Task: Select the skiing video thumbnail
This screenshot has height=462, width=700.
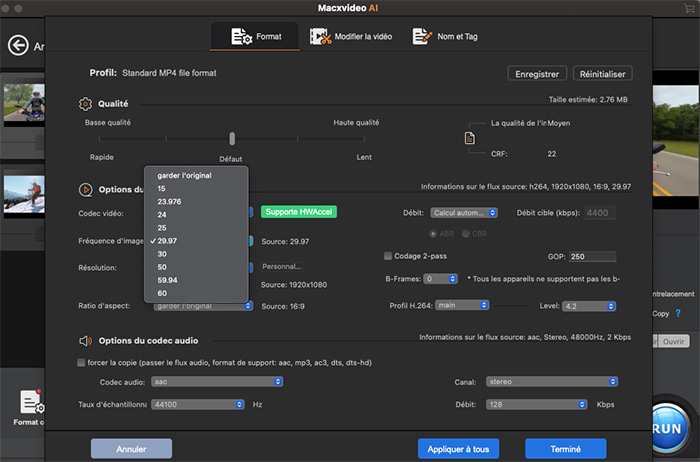Action: click(24, 194)
